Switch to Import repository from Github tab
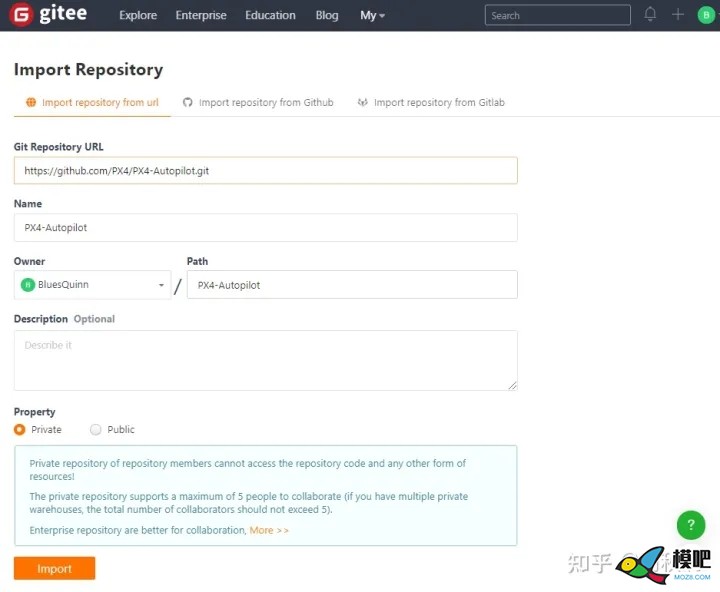This screenshot has height=592, width=720. tap(258, 102)
